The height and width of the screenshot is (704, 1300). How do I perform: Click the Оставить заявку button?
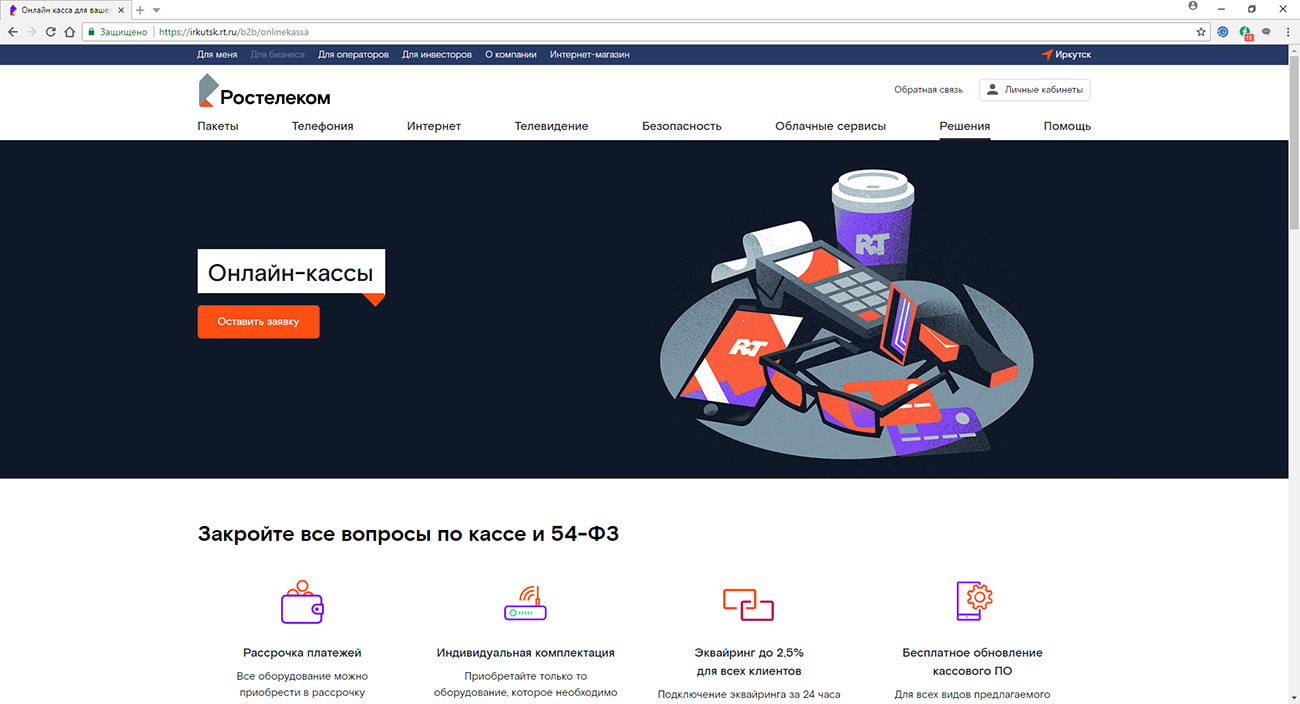[258, 322]
